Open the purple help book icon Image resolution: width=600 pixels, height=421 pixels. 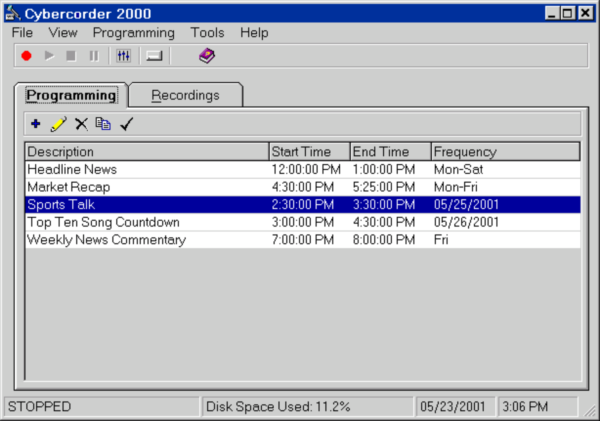click(206, 56)
